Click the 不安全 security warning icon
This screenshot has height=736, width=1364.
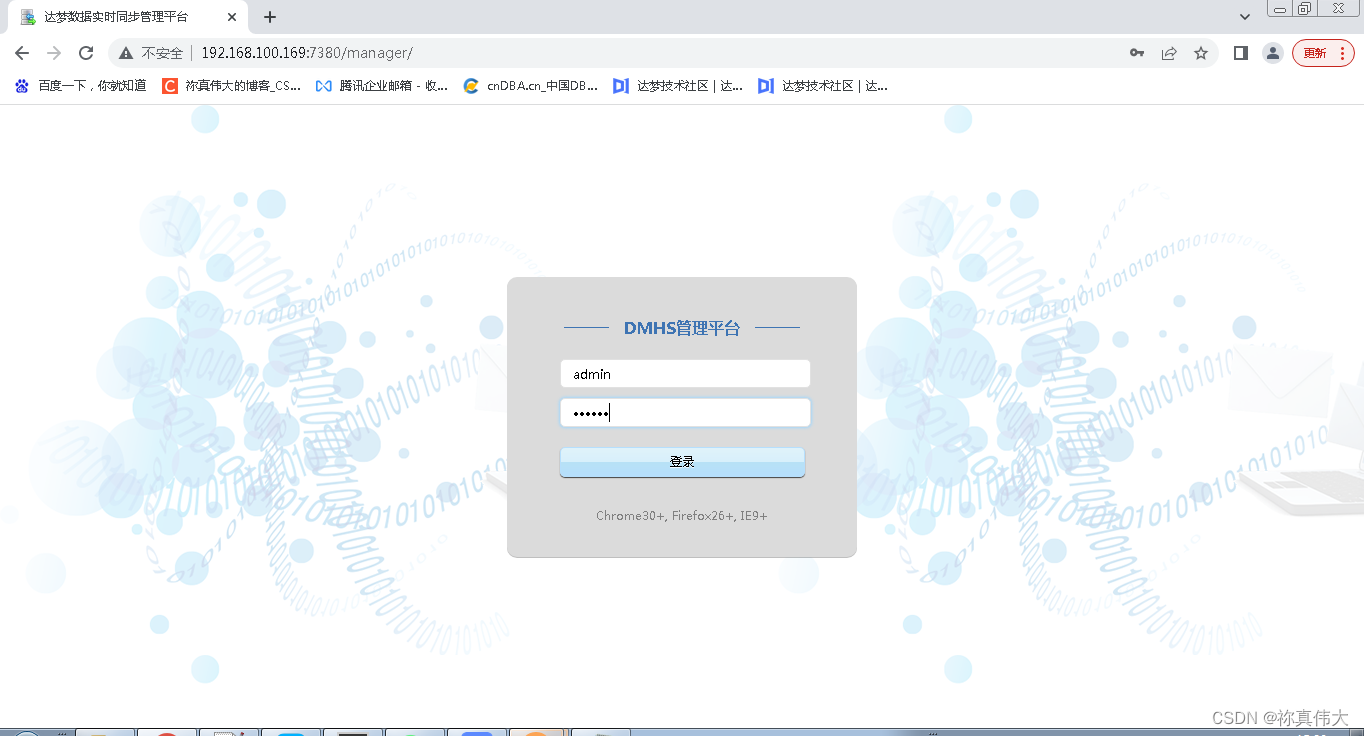[x=126, y=53]
